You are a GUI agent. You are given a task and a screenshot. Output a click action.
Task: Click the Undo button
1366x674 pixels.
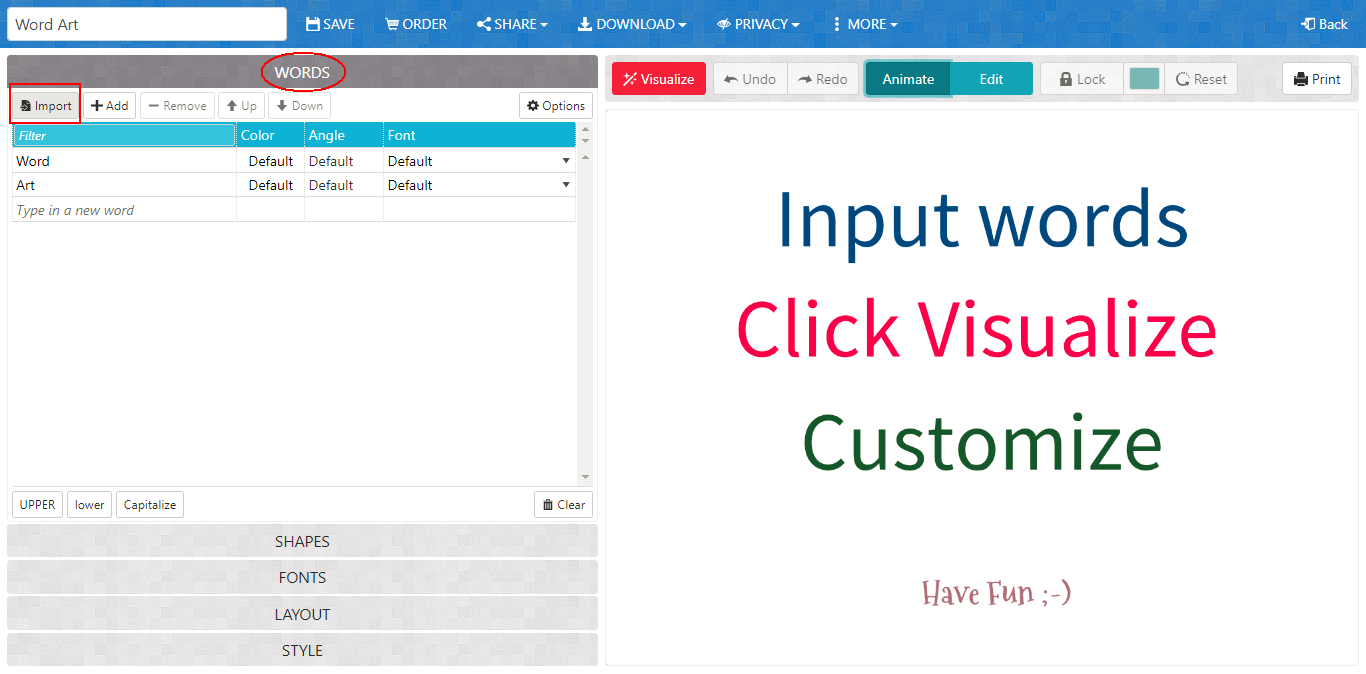point(750,79)
